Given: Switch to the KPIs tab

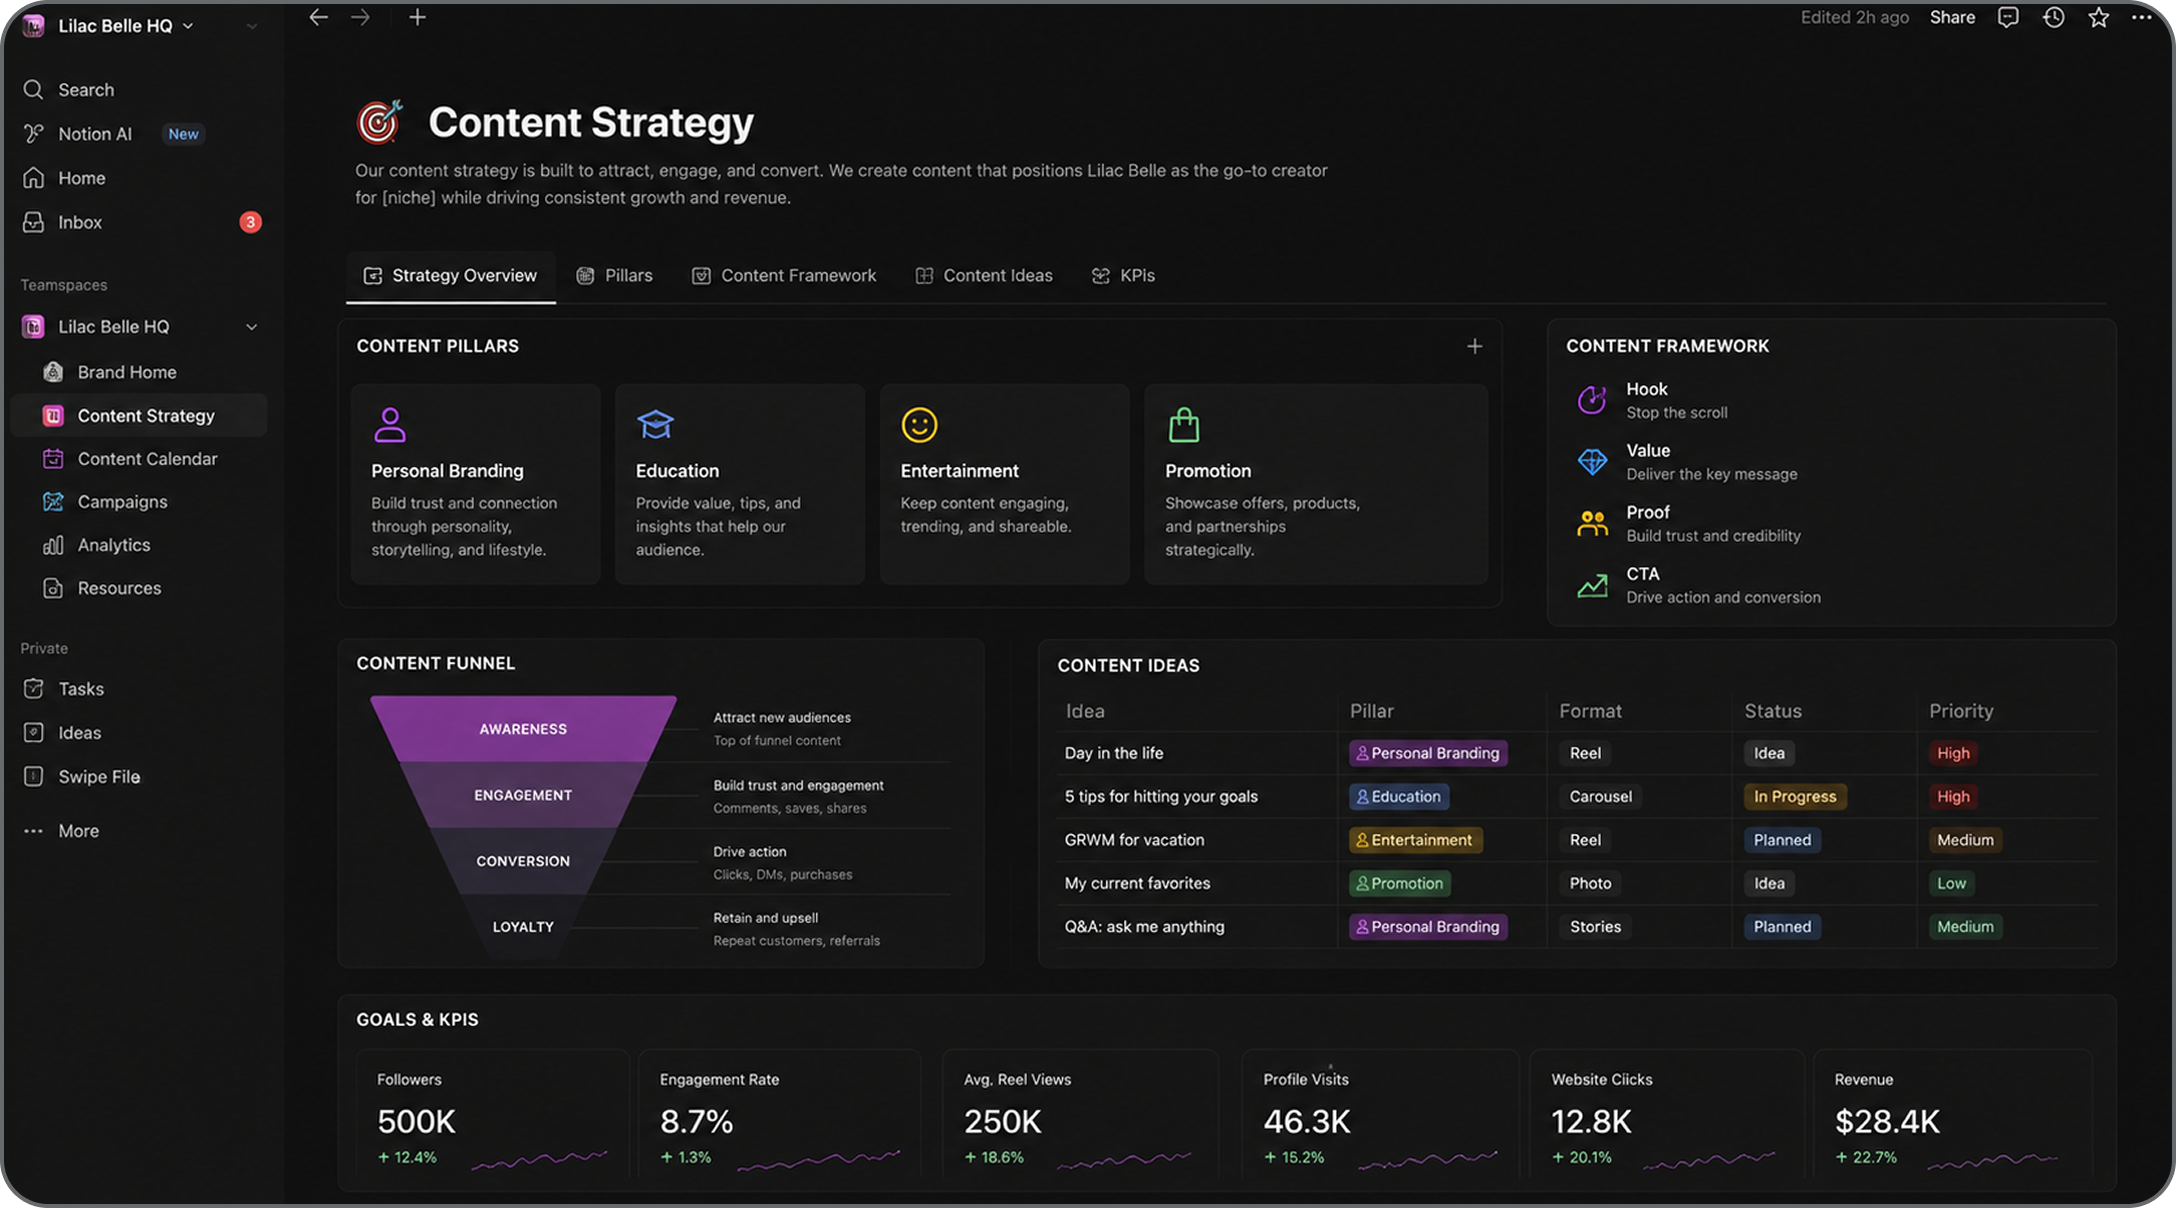Looking at the screenshot, I should click(x=1123, y=275).
